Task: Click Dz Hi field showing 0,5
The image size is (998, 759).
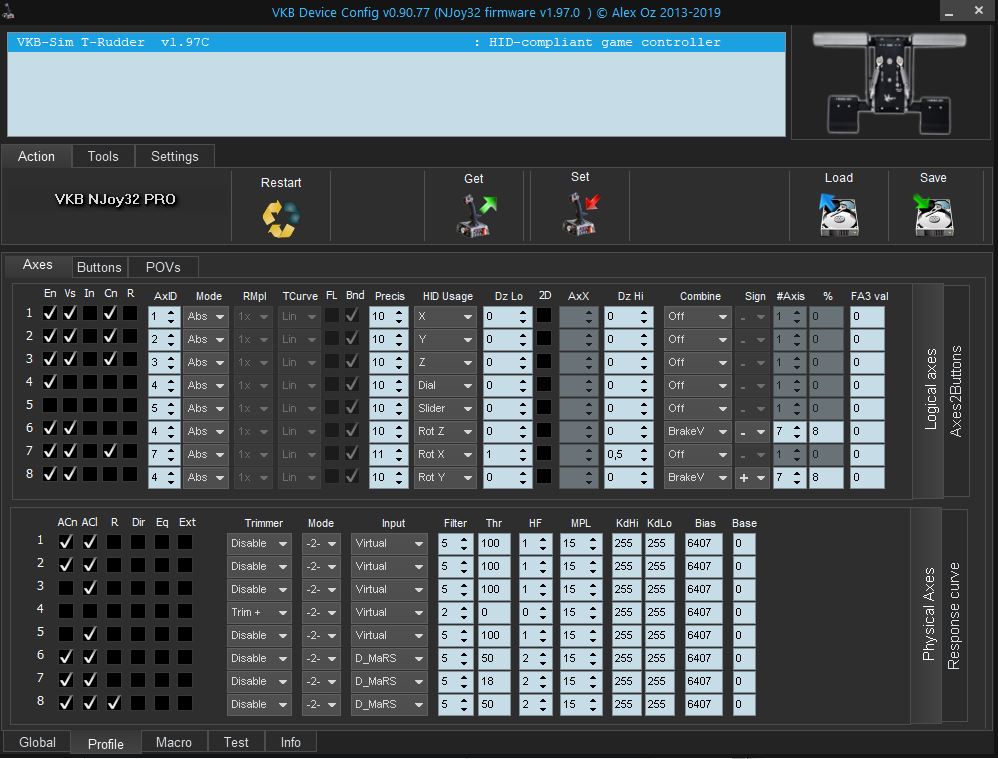Action: tap(628, 454)
